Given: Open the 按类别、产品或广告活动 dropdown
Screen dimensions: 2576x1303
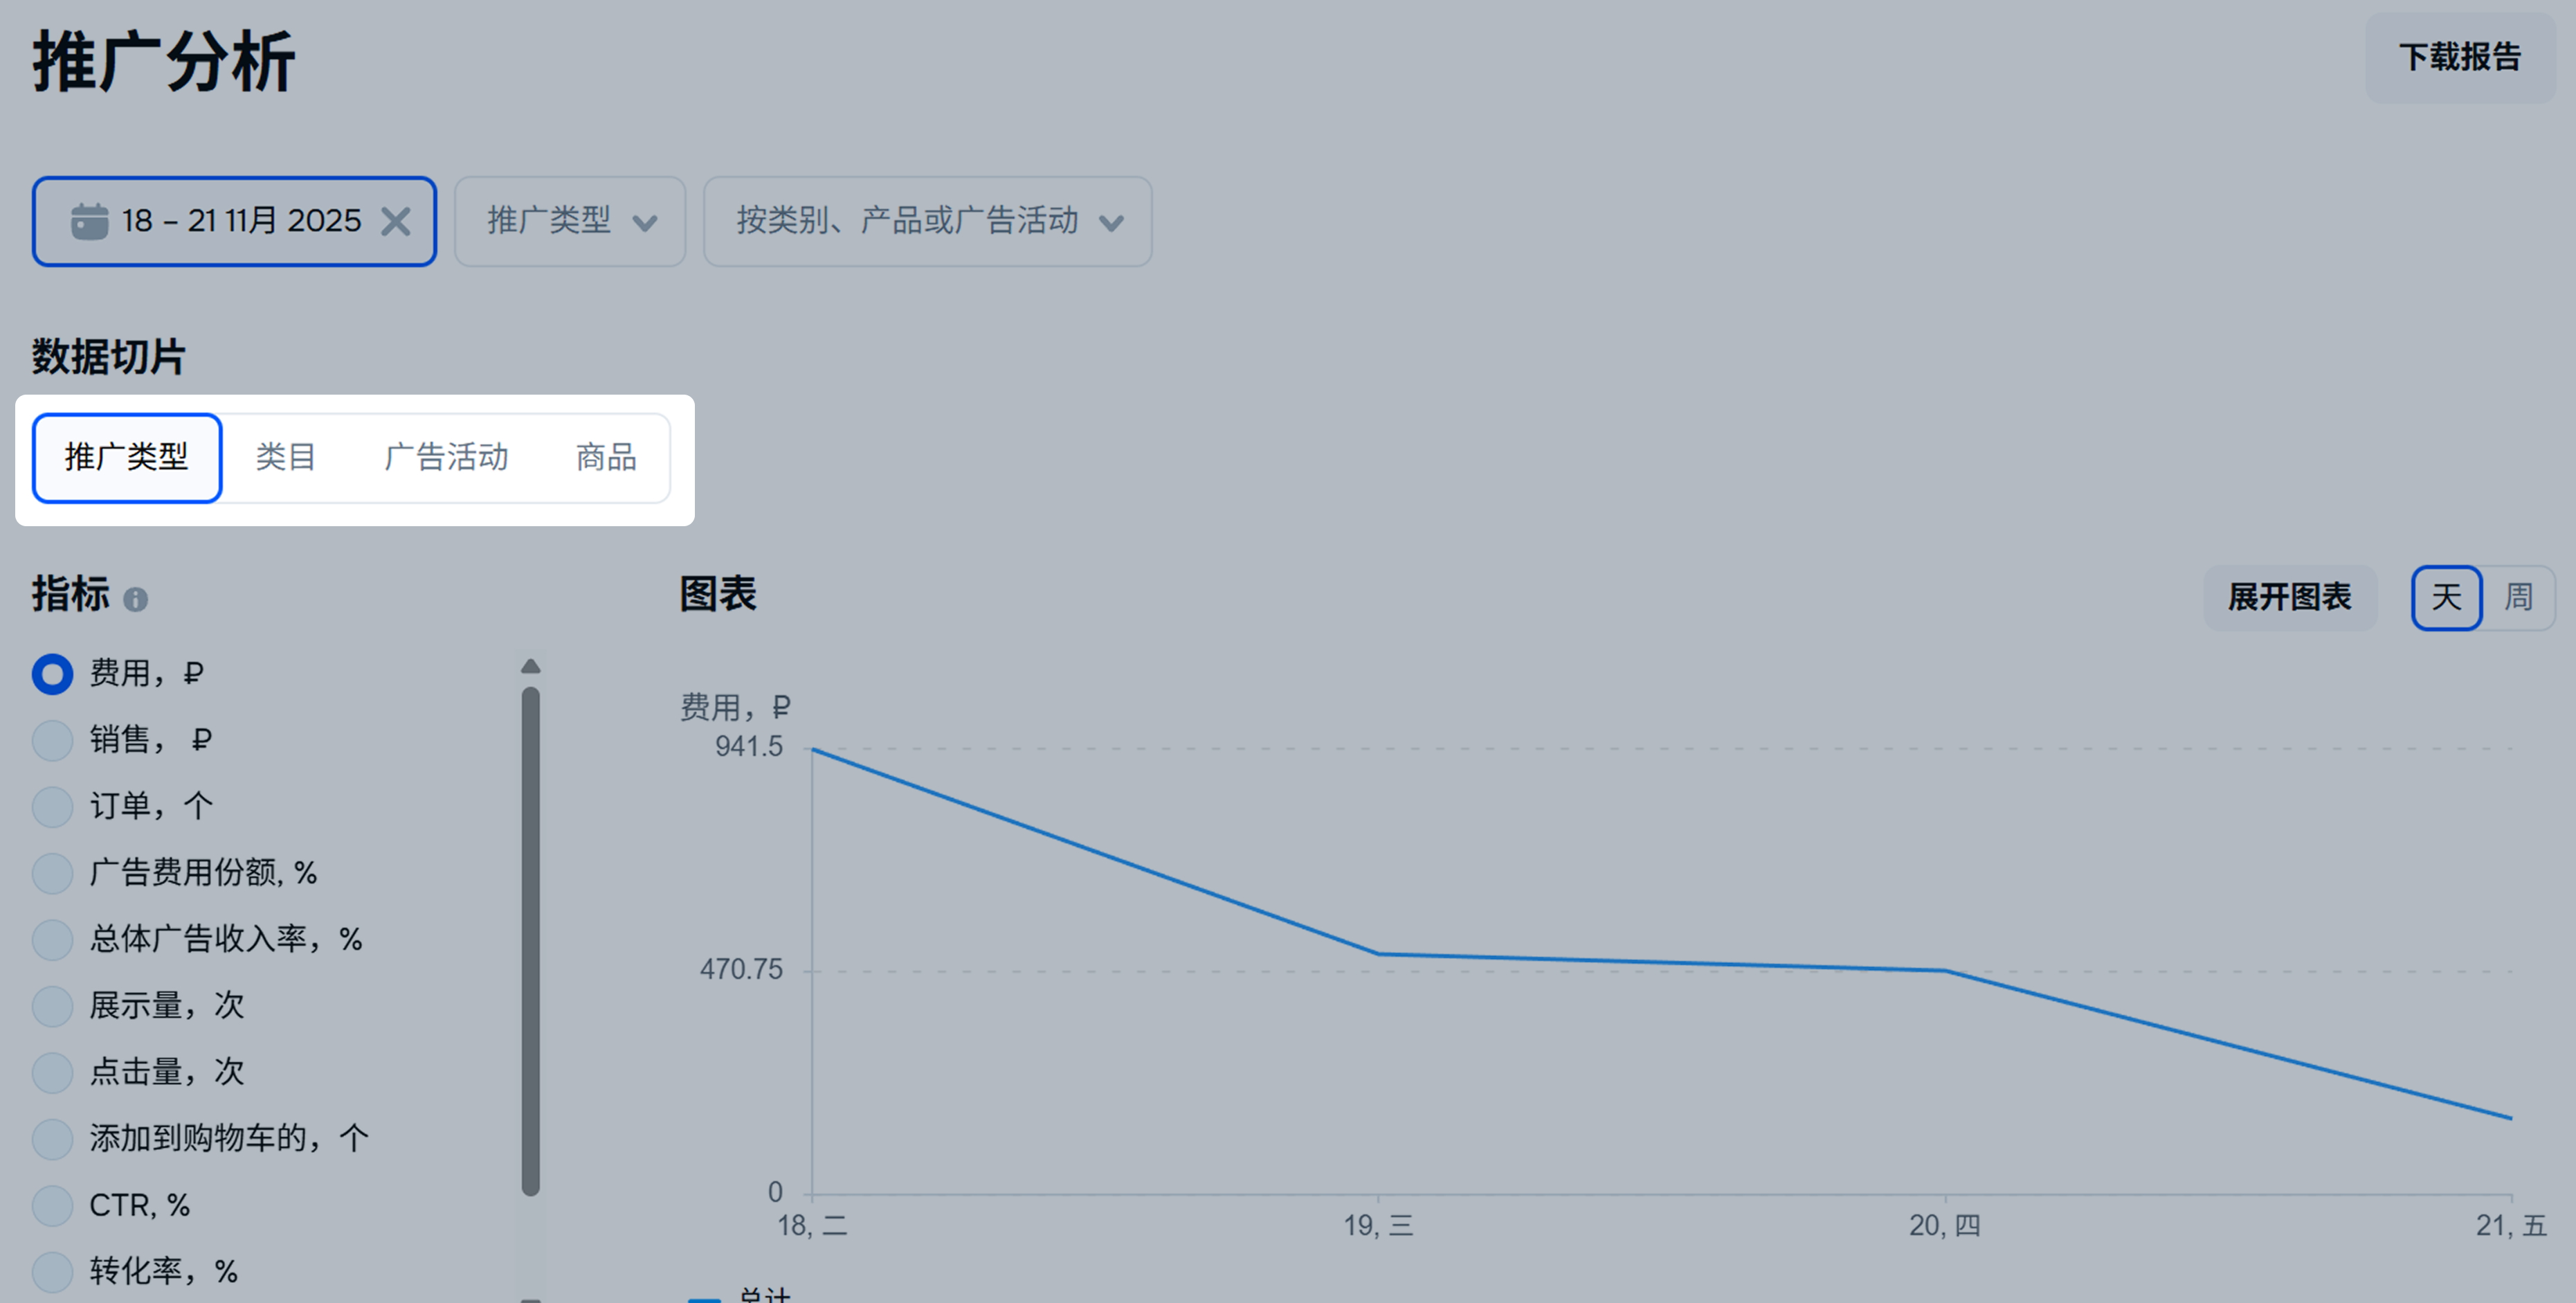Looking at the screenshot, I should 927,221.
